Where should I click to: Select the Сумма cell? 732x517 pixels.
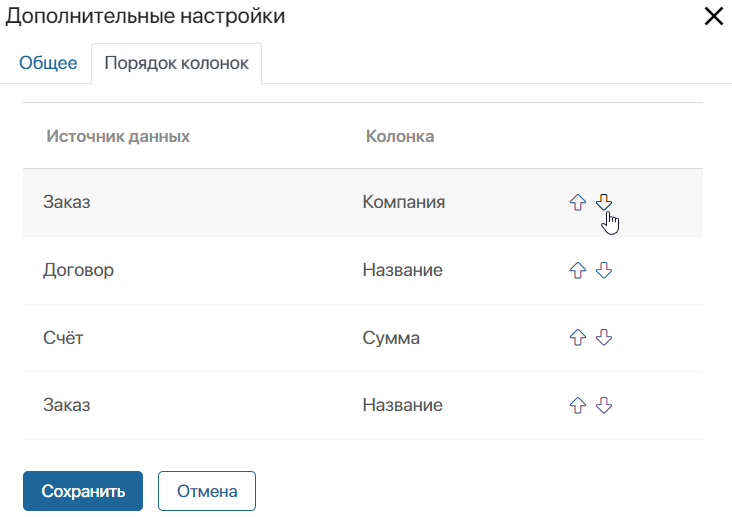pyautogui.click(x=391, y=338)
